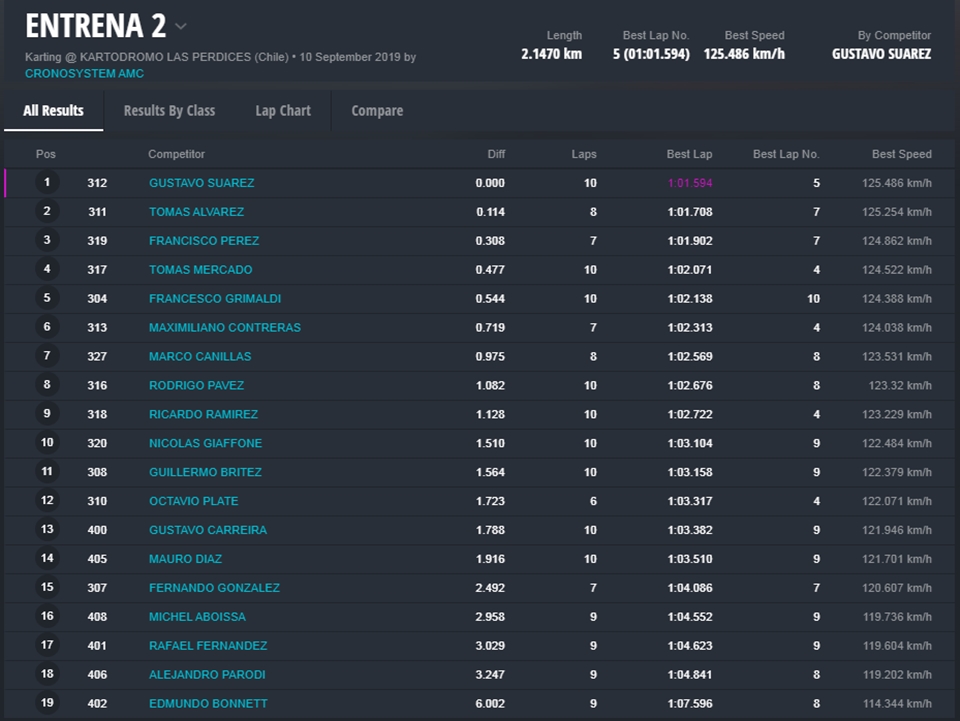
Task: Click NICOLAS GIAFFONE's name
Action: click(205, 444)
